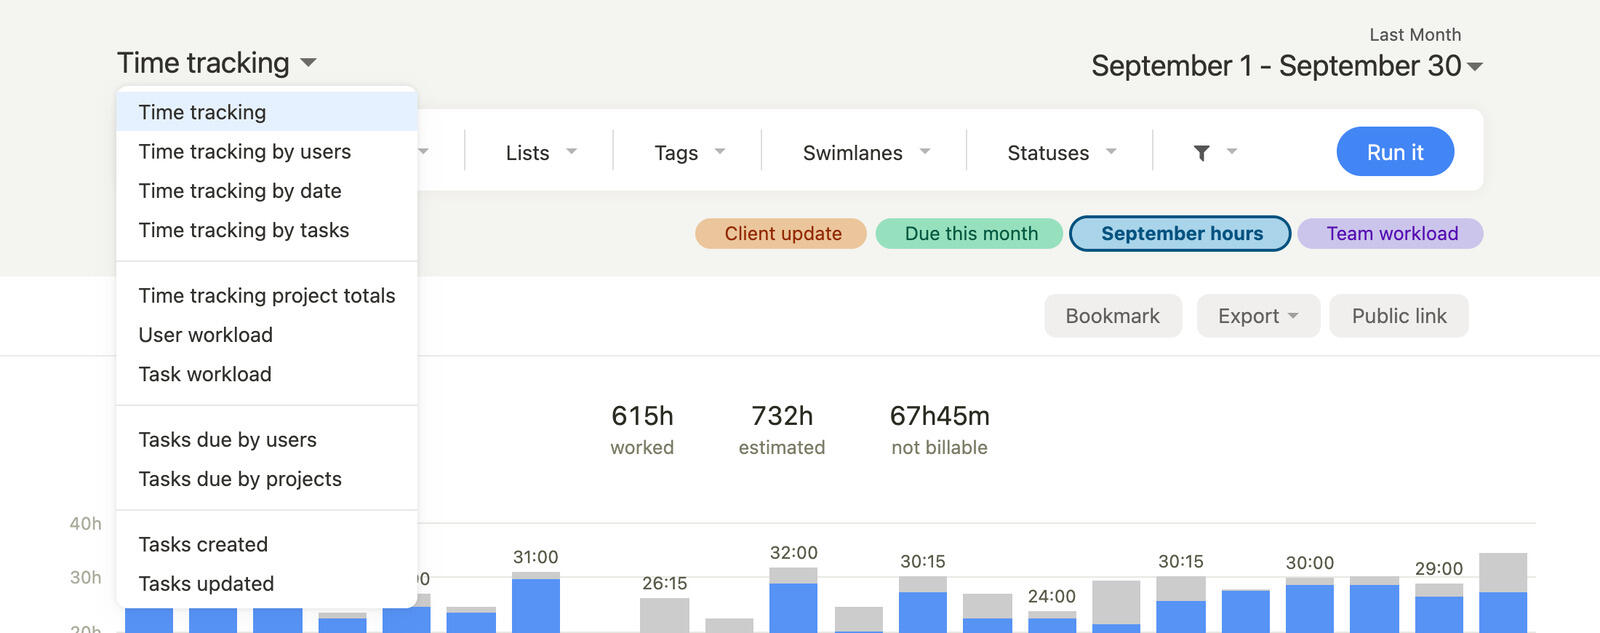The height and width of the screenshot is (633, 1600).
Task: Select Time tracking in the report menu
Action: [x=266, y=112]
